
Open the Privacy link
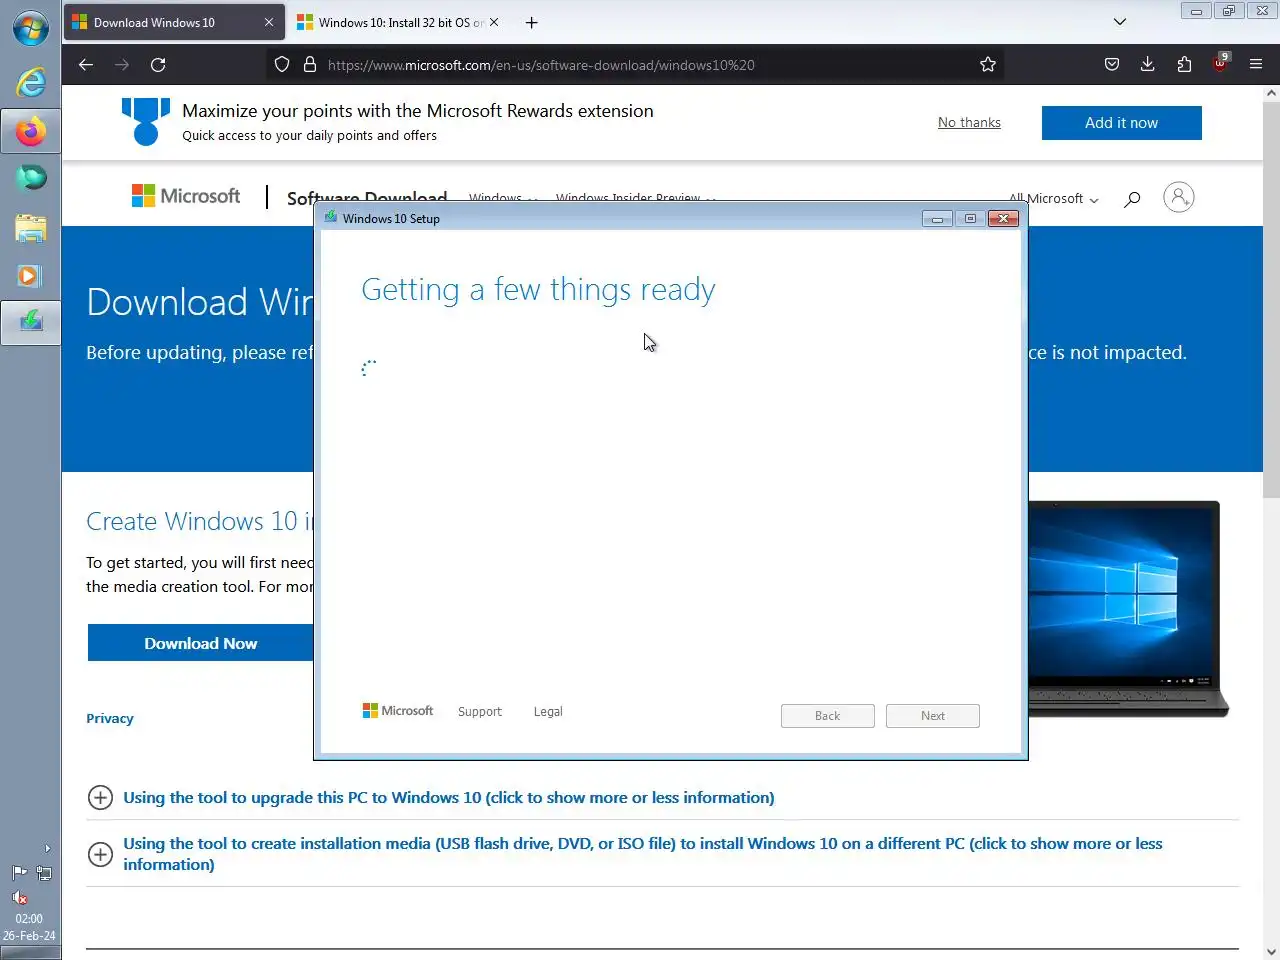(110, 718)
